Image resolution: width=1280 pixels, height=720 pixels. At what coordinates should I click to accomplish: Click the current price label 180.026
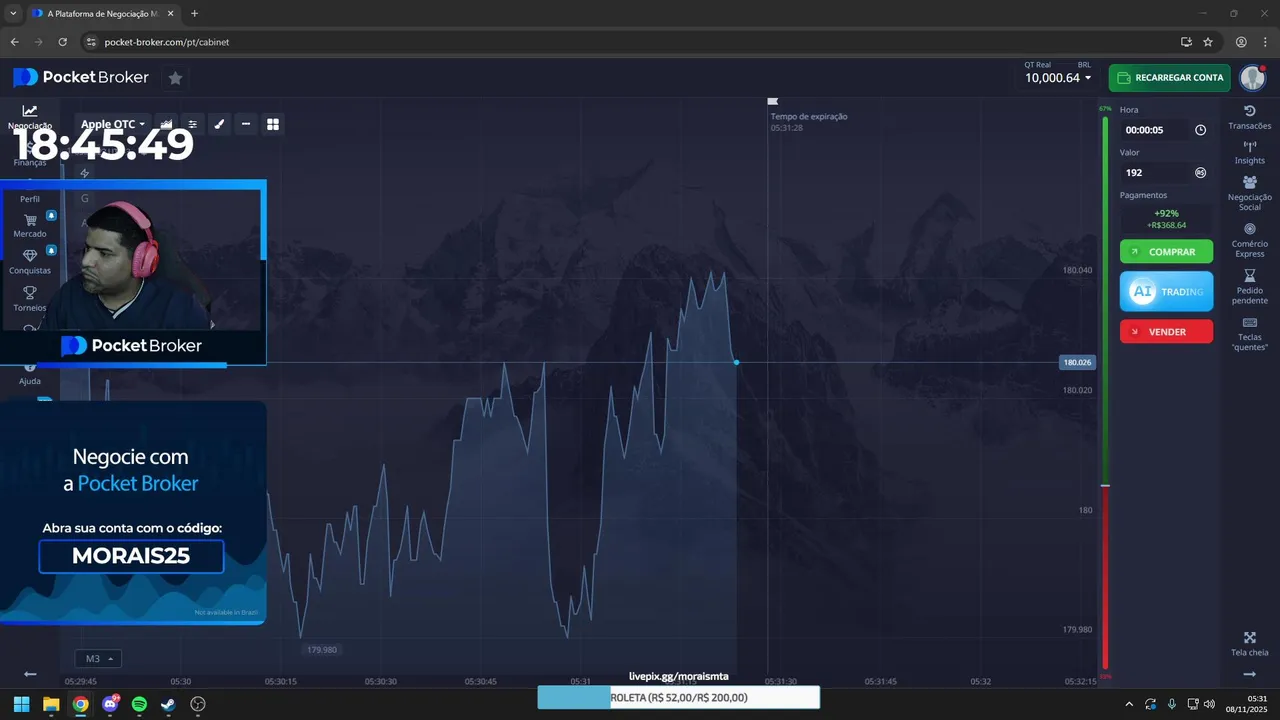[x=1078, y=362]
